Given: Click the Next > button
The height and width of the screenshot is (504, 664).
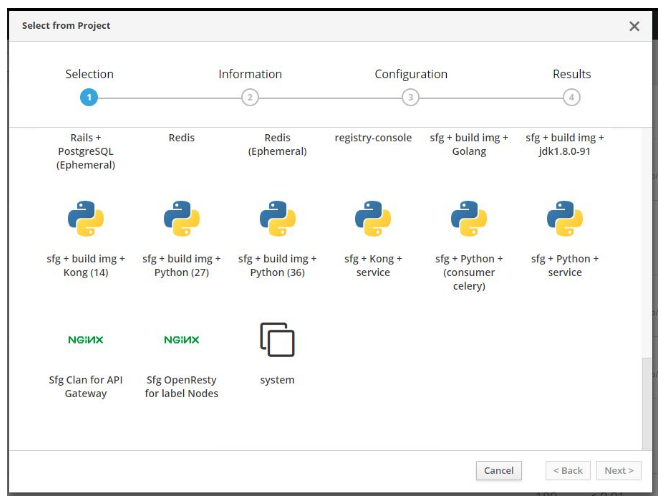Looking at the screenshot, I should pyautogui.click(x=619, y=471).
